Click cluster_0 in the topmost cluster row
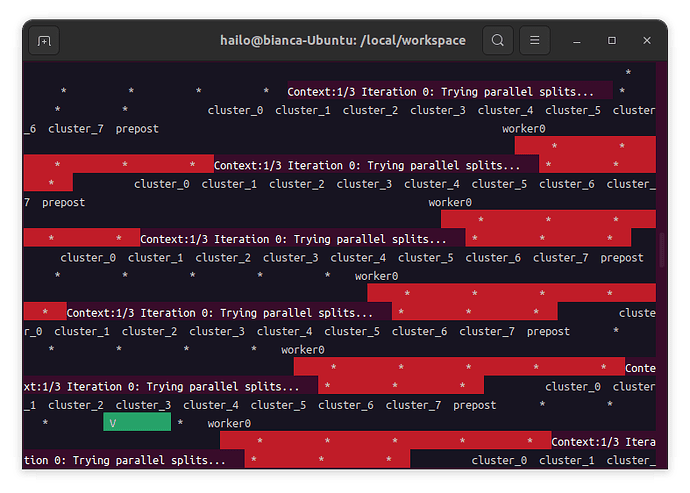This screenshot has width=690, height=493. 235,110
